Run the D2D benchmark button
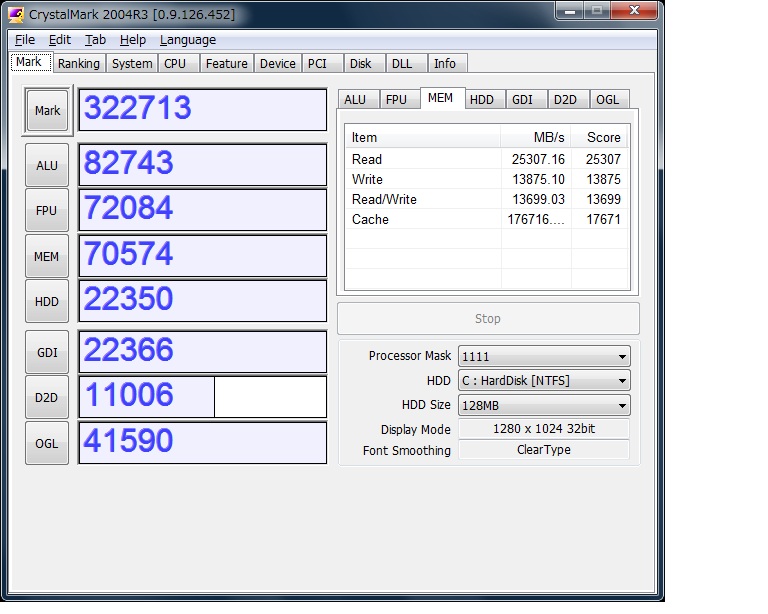Screen dimensions: 768x614 click(47, 397)
